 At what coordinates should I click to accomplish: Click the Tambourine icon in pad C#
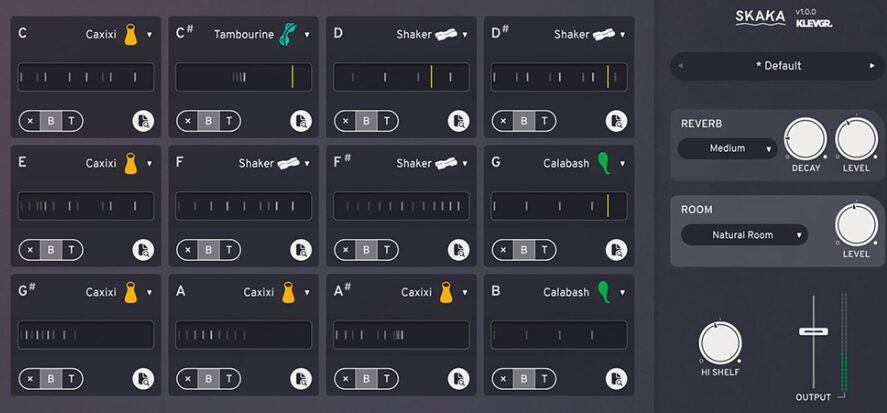(x=288, y=35)
